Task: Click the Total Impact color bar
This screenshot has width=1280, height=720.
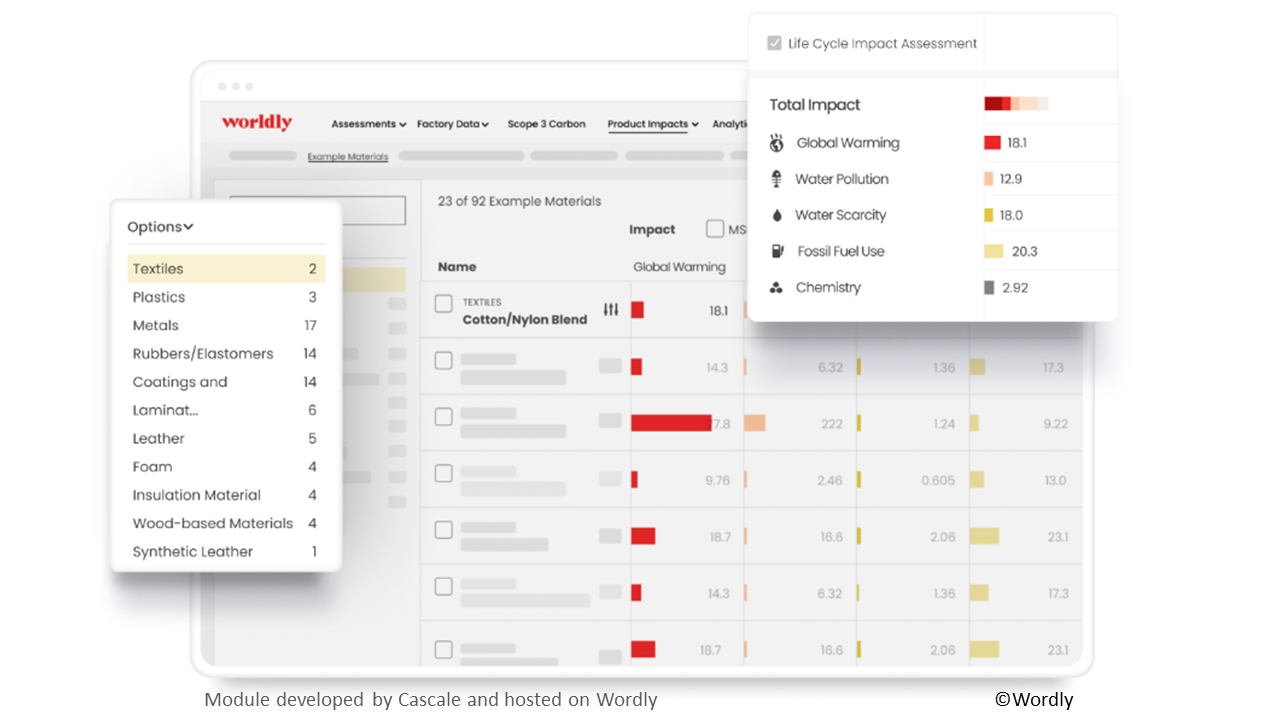Action: (x=1016, y=104)
